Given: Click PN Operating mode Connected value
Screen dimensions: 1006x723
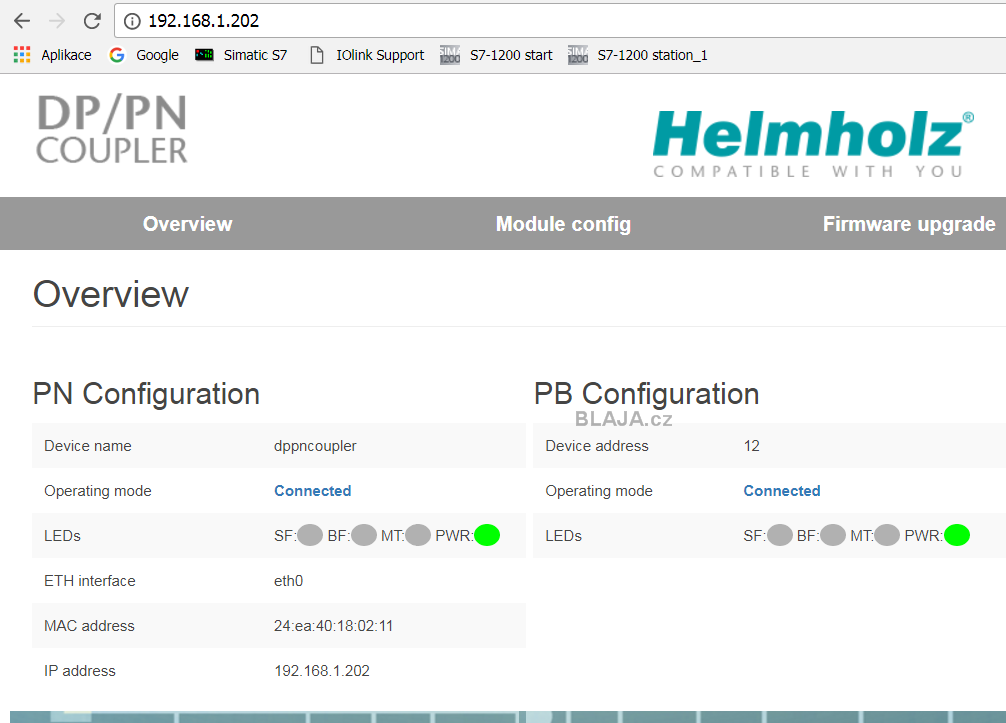Looking at the screenshot, I should 312,491.
